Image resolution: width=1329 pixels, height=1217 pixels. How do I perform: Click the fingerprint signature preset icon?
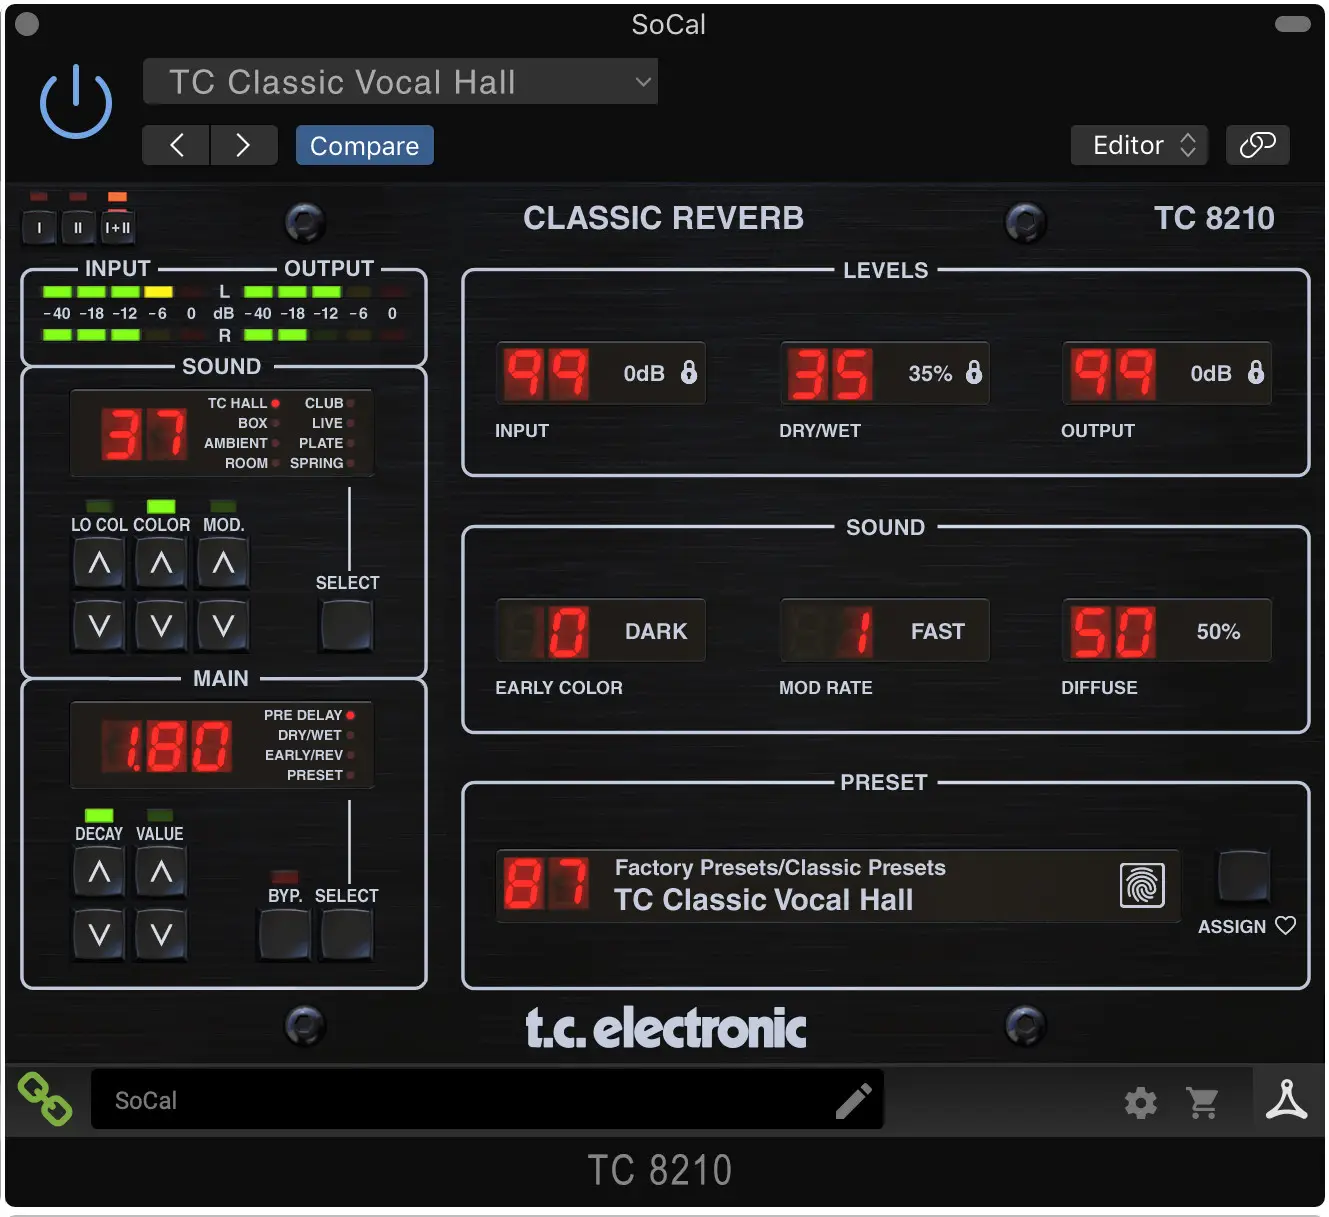pyautogui.click(x=1142, y=885)
